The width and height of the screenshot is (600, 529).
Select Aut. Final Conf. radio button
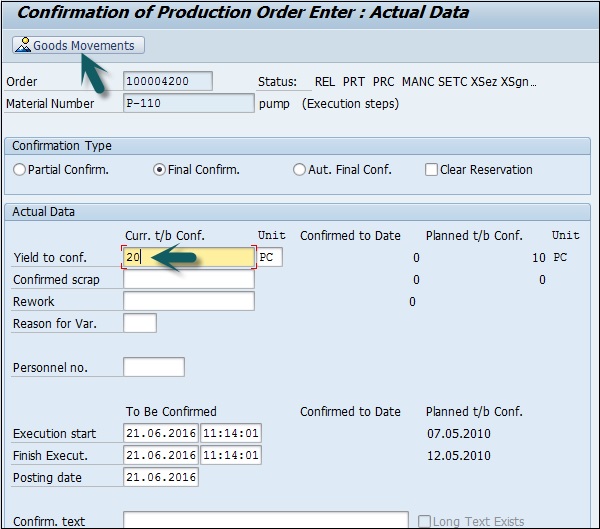[299, 170]
